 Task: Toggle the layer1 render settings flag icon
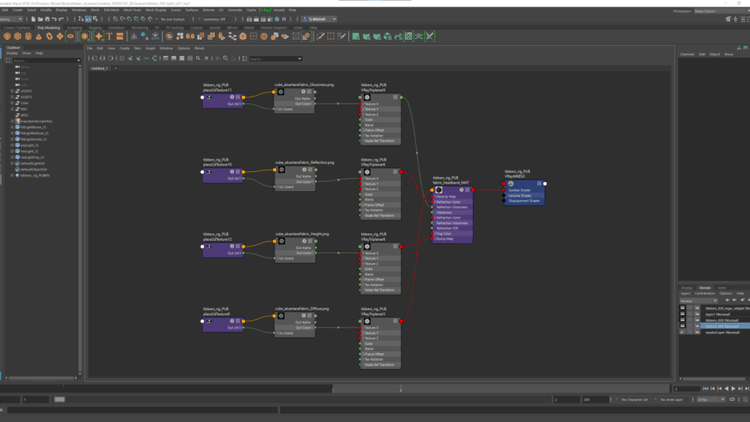697,314
